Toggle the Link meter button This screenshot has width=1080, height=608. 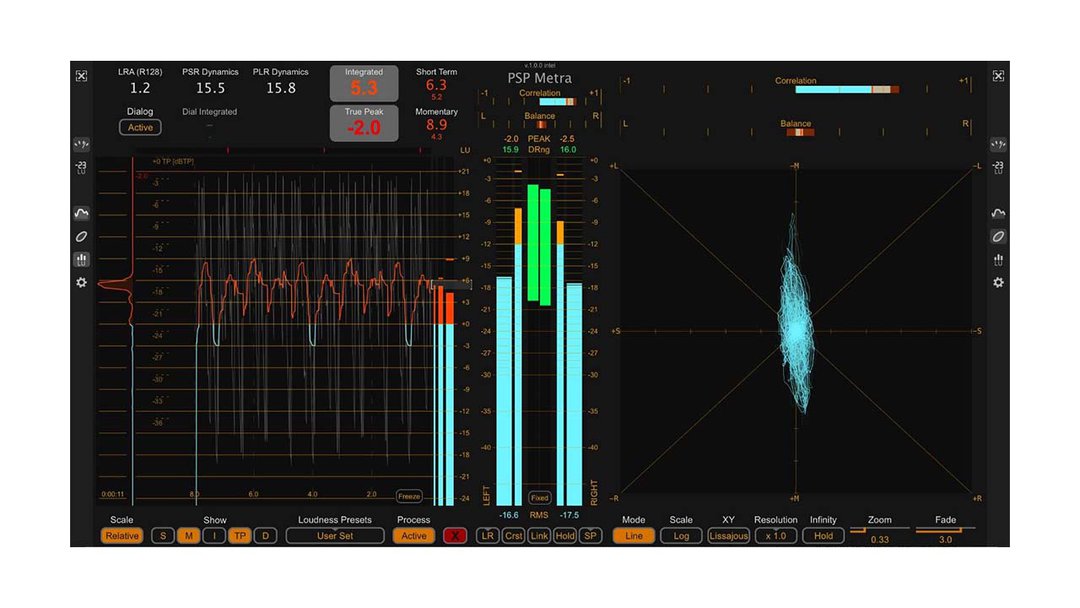coord(539,536)
